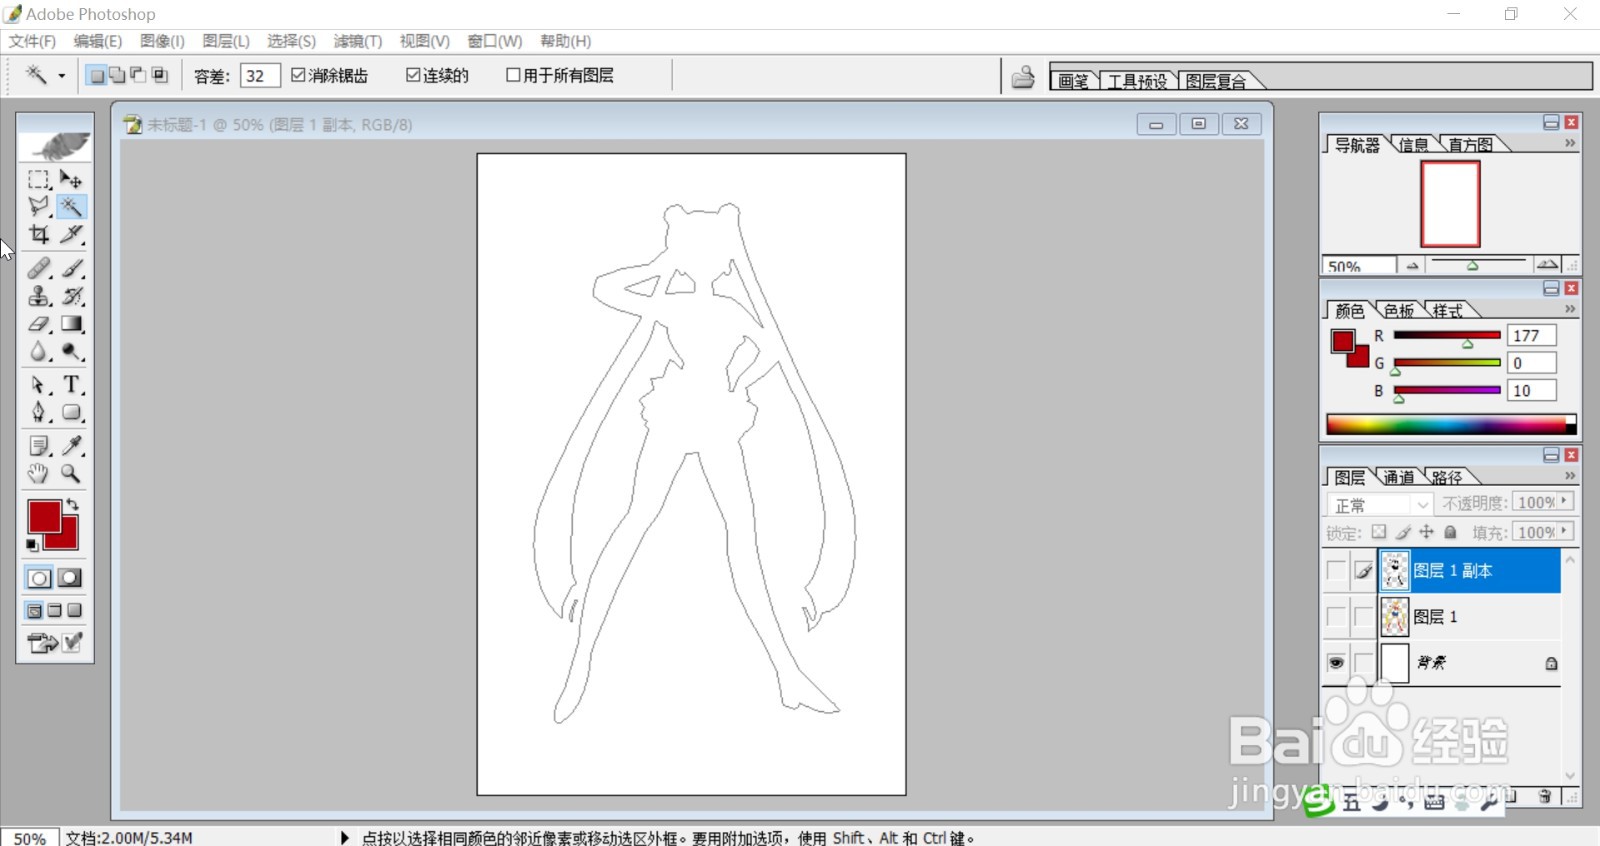The height and width of the screenshot is (846, 1600).
Task: Select subtract from selection mode
Action: [138, 75]
